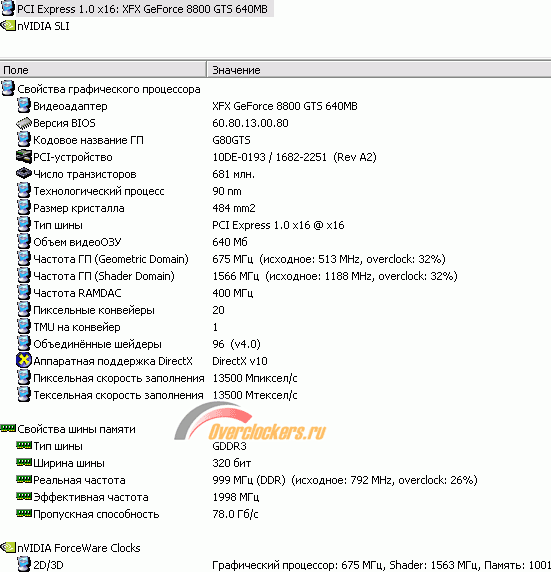Screen dimensions: 551x572
Task: Click the Тексельная скорость заполнения icon
Action: (x=24, y=395)
